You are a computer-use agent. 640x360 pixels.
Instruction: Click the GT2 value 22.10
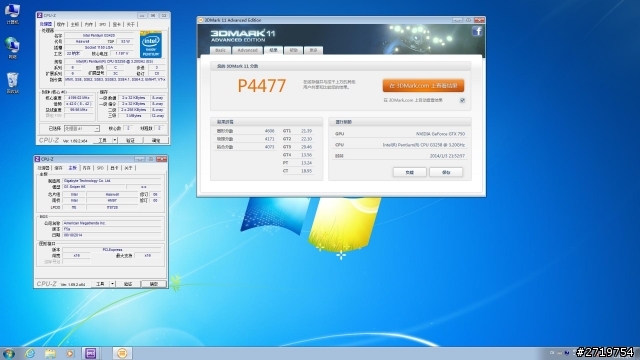[307, 139]
